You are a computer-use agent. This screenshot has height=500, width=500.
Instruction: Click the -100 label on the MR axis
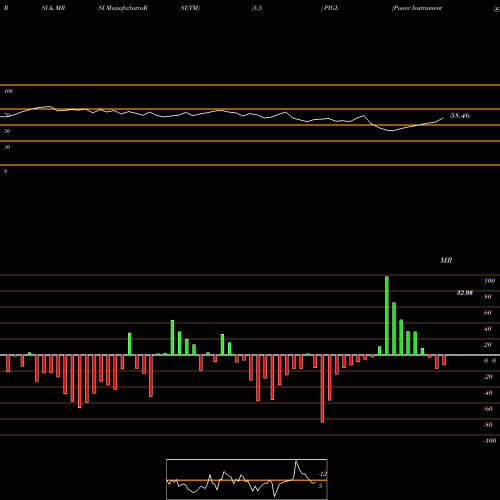click(490, 441)
